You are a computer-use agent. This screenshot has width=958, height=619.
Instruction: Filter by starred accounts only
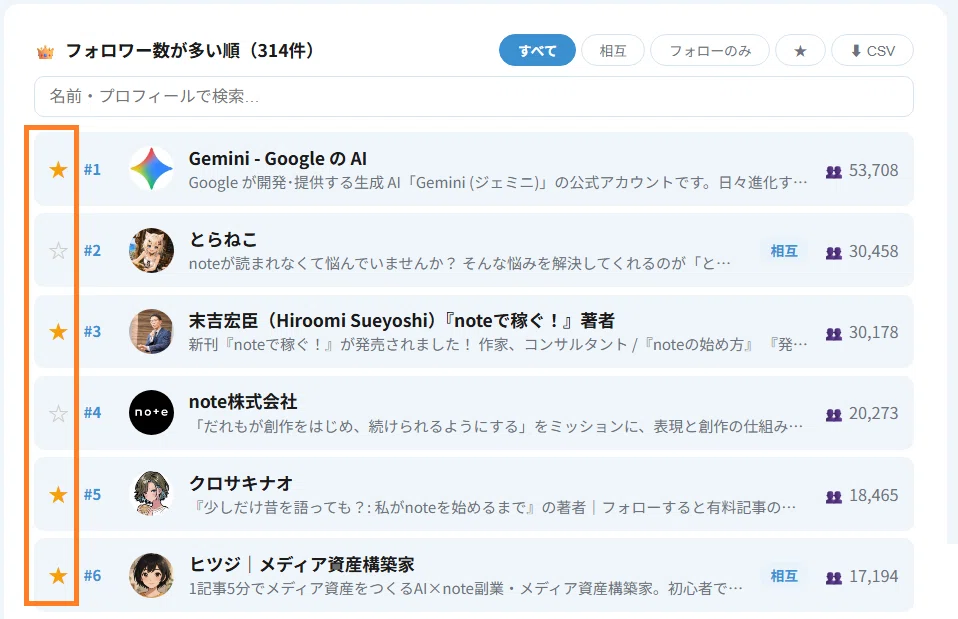(800, 50)
